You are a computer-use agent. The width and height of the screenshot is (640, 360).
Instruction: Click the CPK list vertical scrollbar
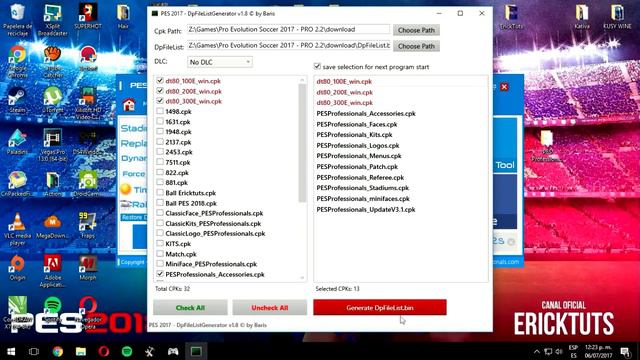(302, 143)
